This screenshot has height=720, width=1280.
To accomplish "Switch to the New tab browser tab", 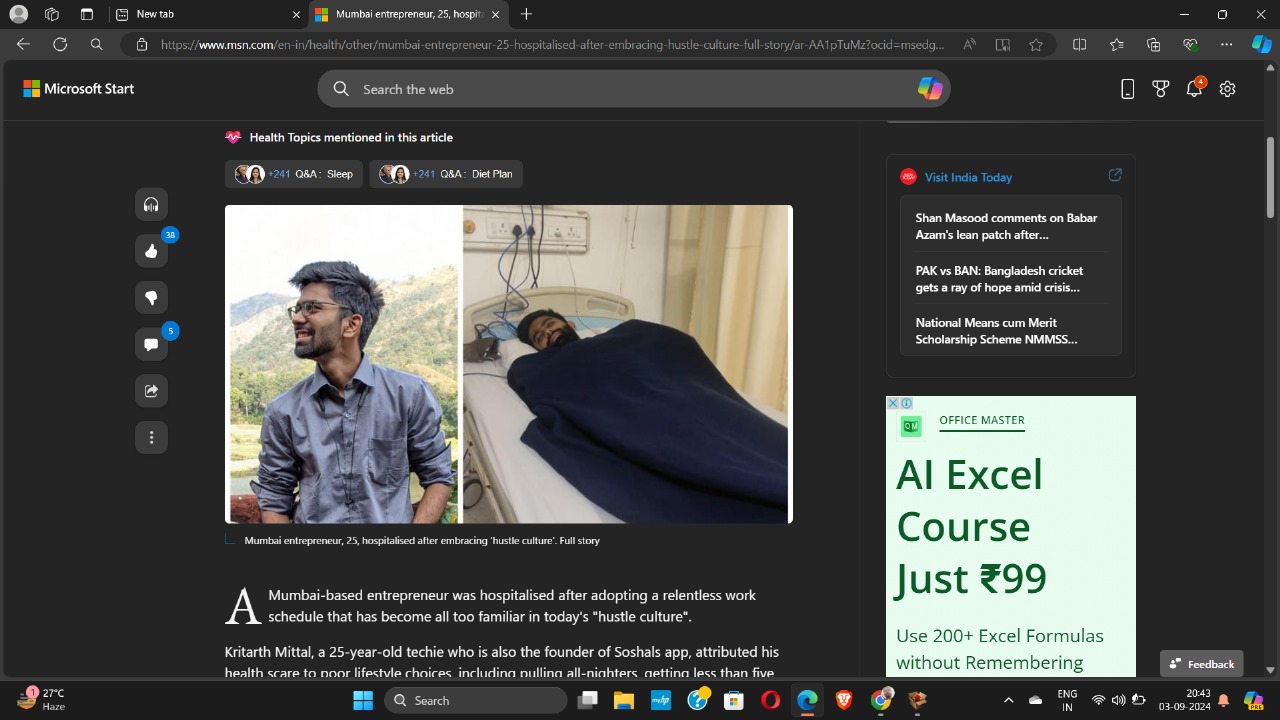I will [205, 14].
